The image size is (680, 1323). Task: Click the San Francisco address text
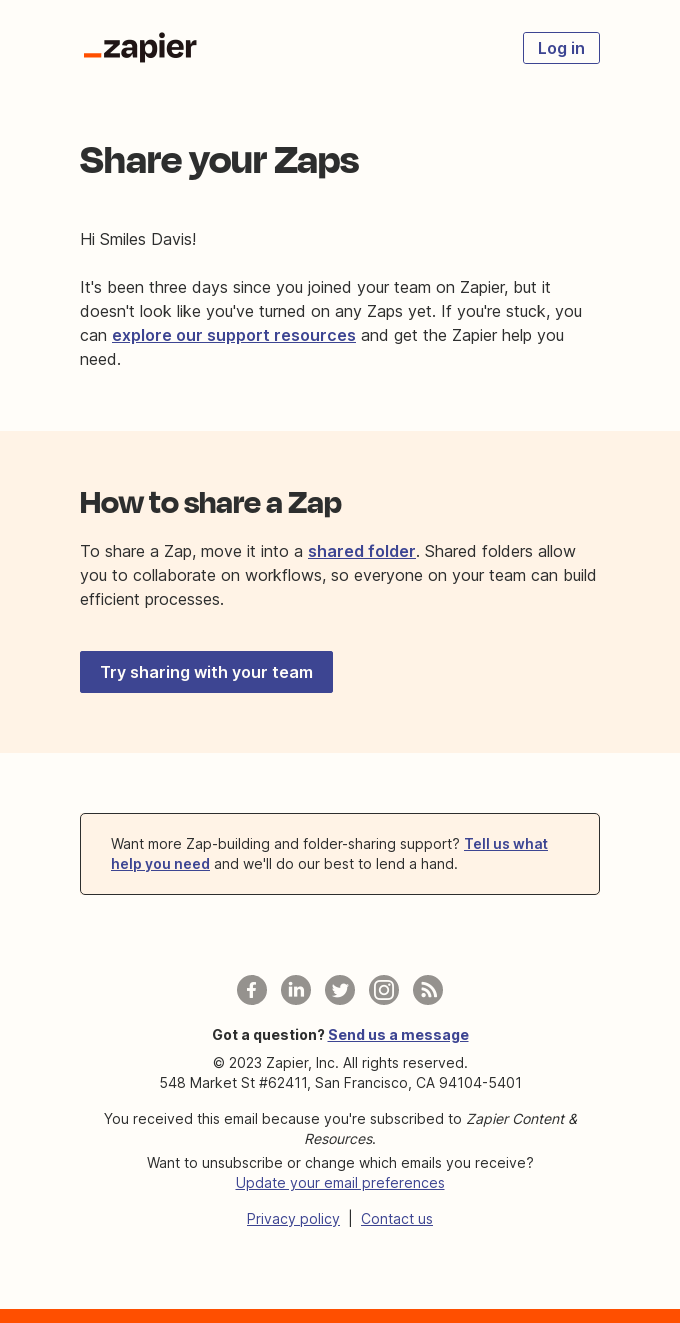(x=339, y=1082)
